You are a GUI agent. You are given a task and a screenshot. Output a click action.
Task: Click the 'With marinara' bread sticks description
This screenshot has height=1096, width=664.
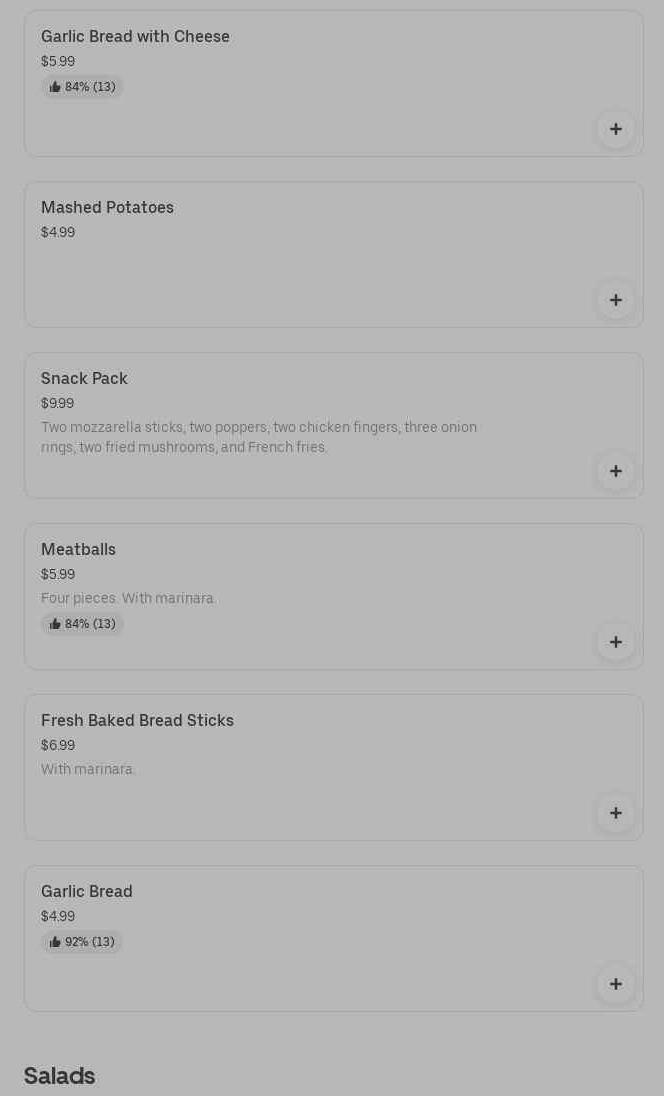point(88,769)
